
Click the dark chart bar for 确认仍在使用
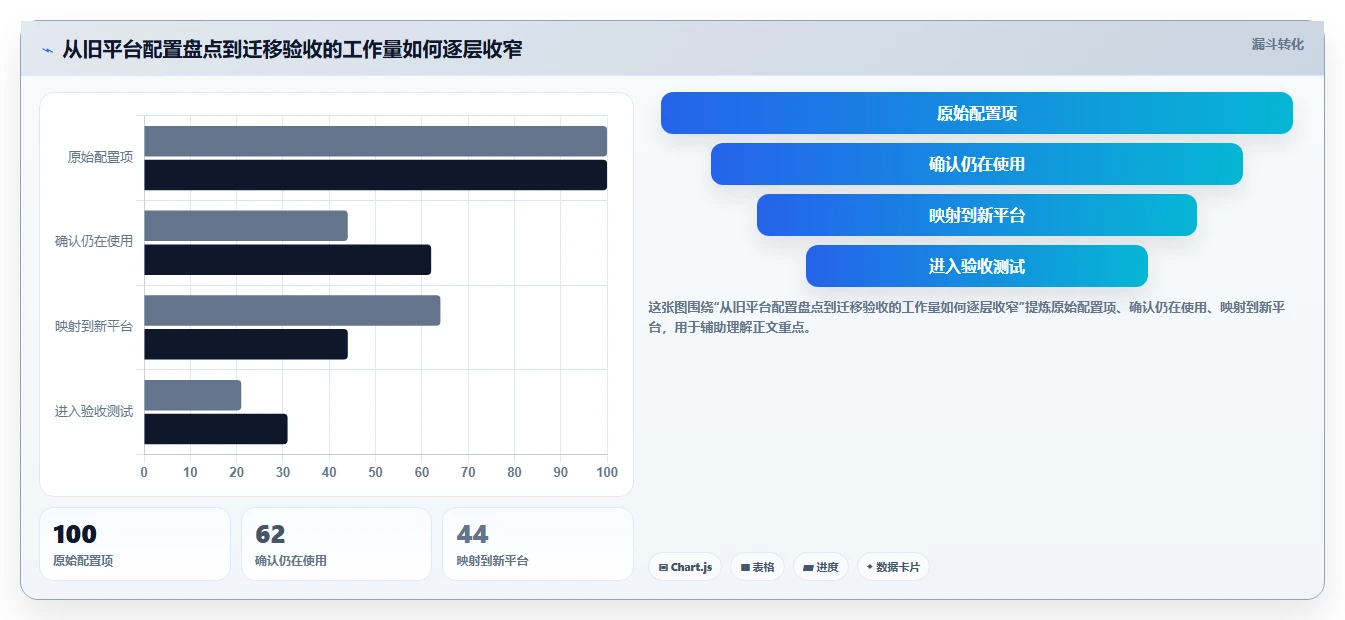(x=287, y=260)
